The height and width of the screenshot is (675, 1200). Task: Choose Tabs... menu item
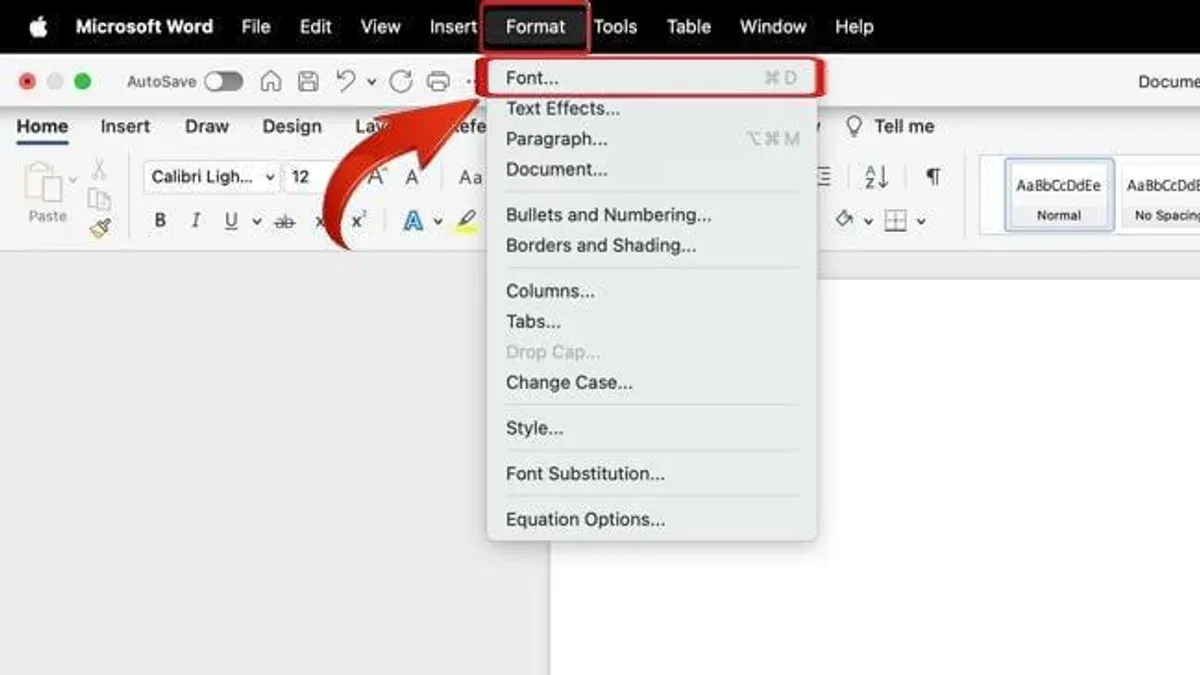[651, 322]
